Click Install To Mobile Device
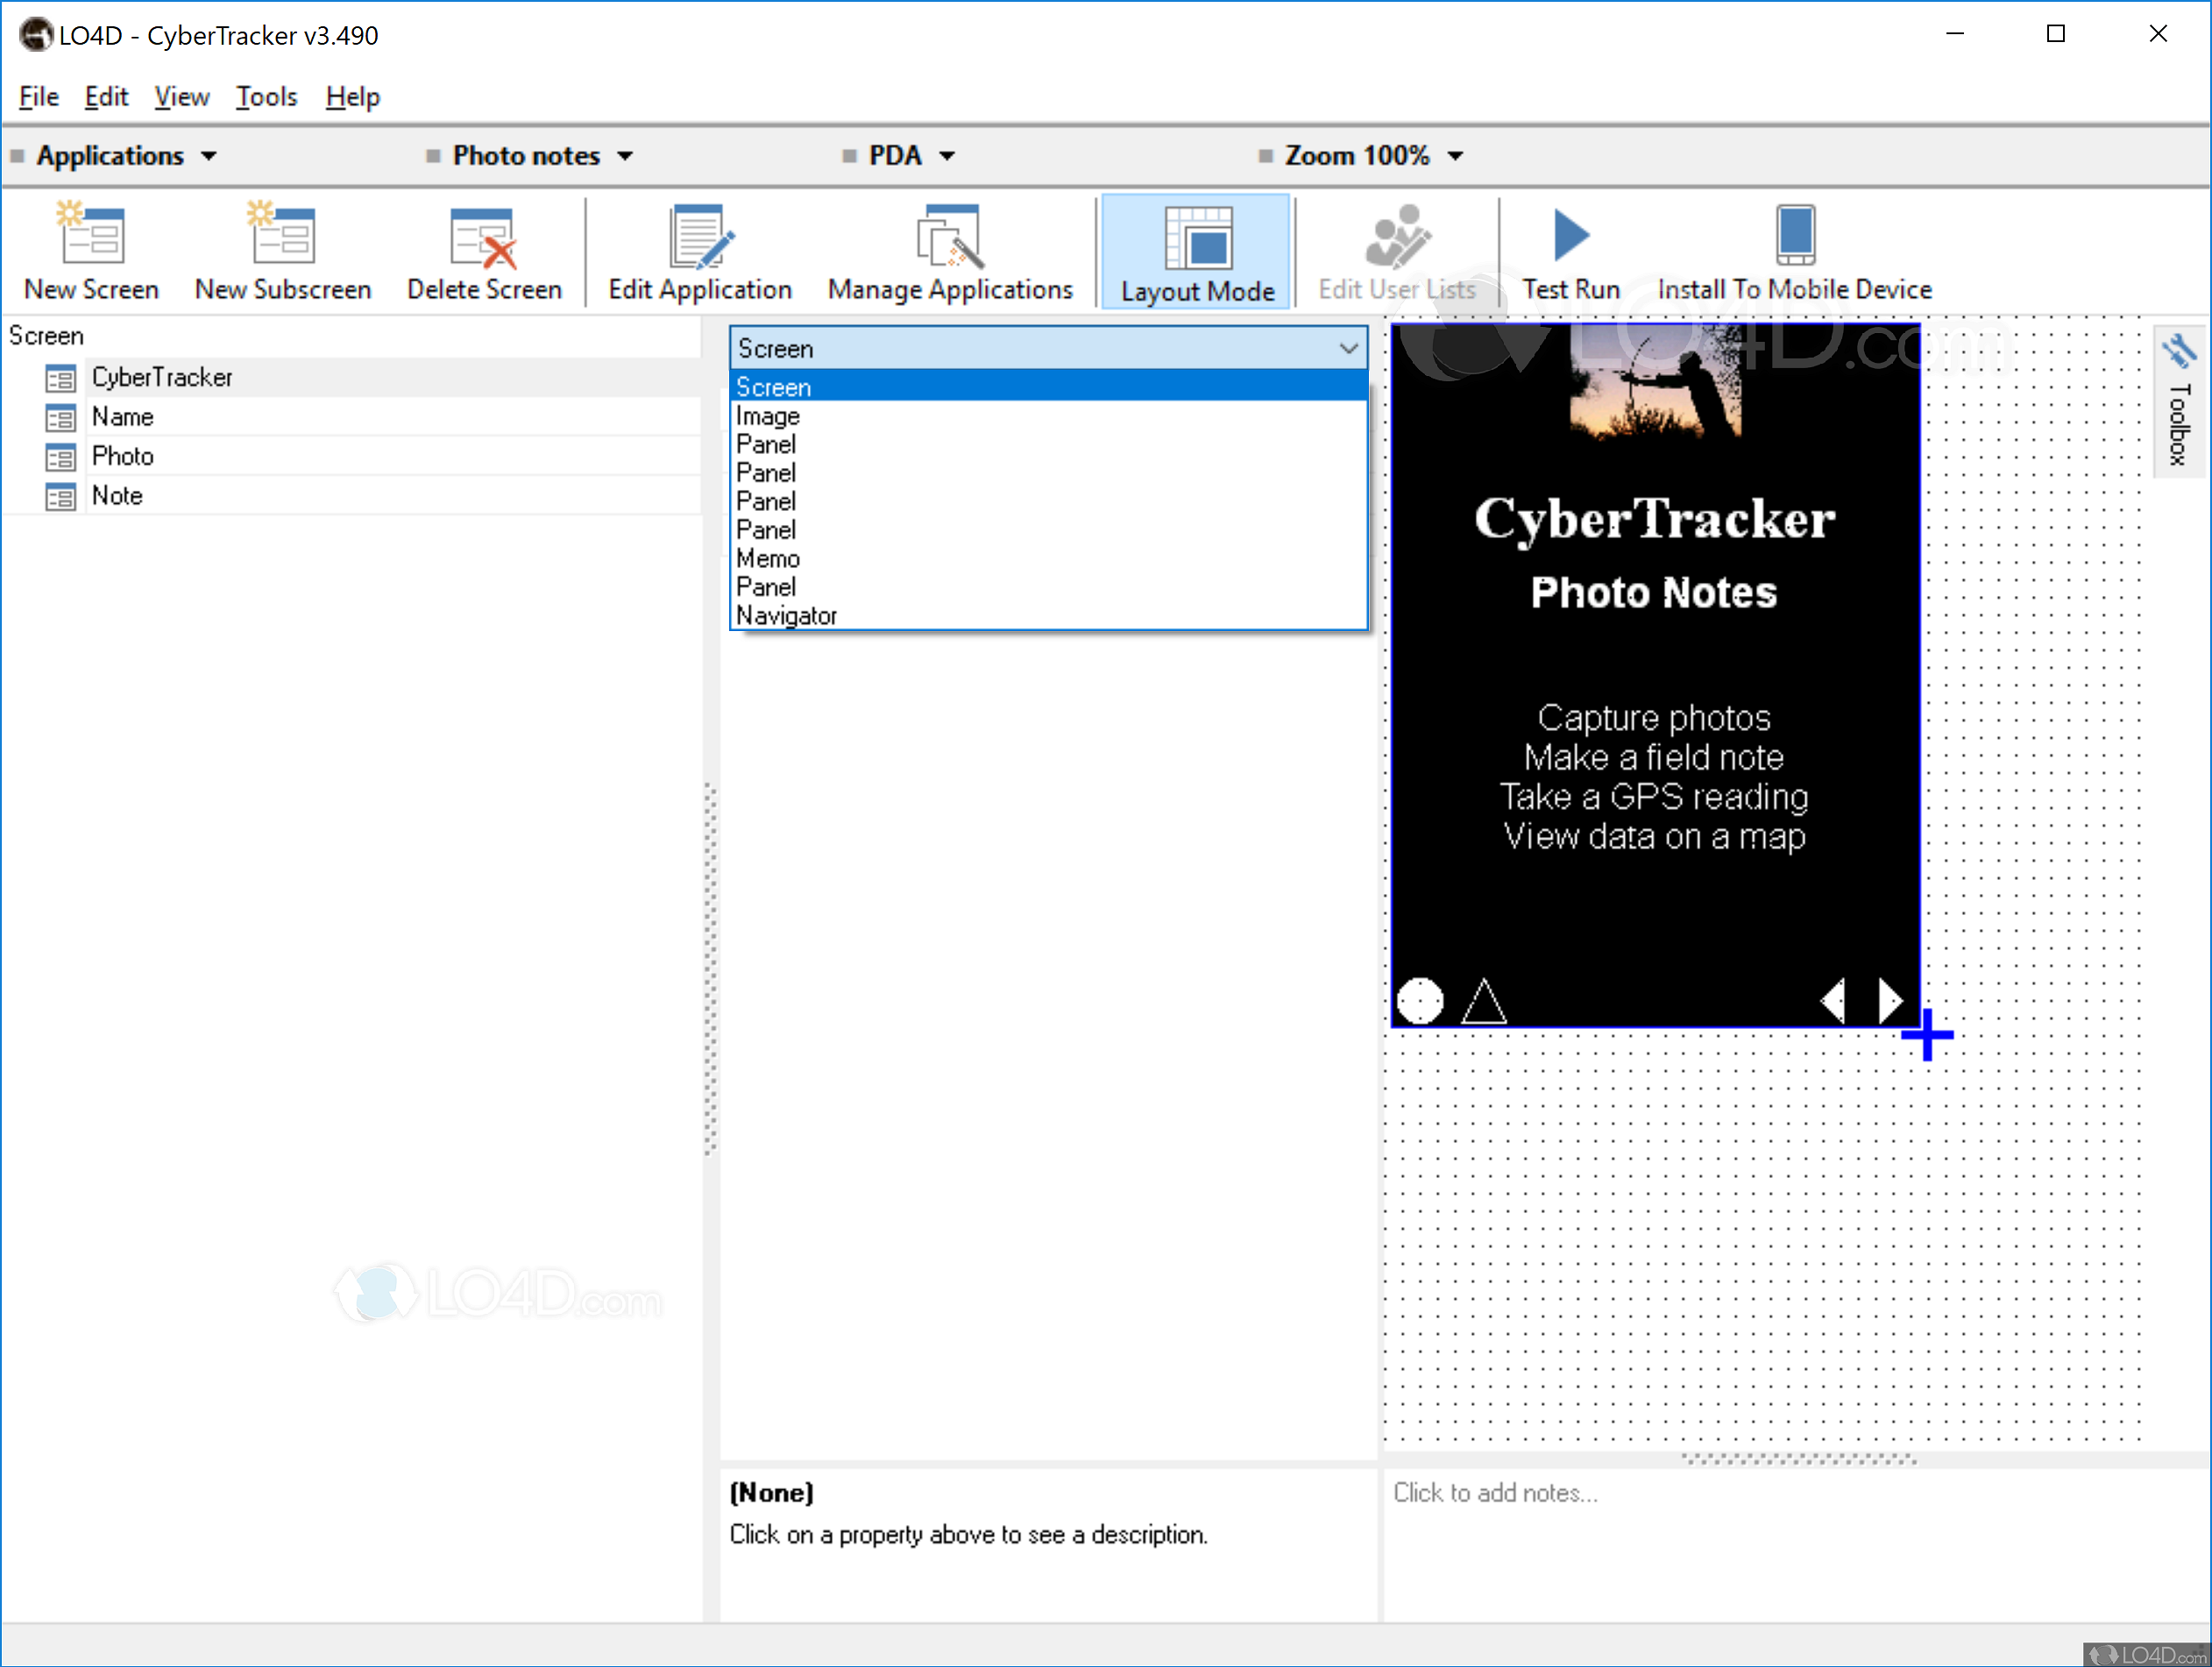Screen dimensions: 2212x1667 tap(1794, 250)
